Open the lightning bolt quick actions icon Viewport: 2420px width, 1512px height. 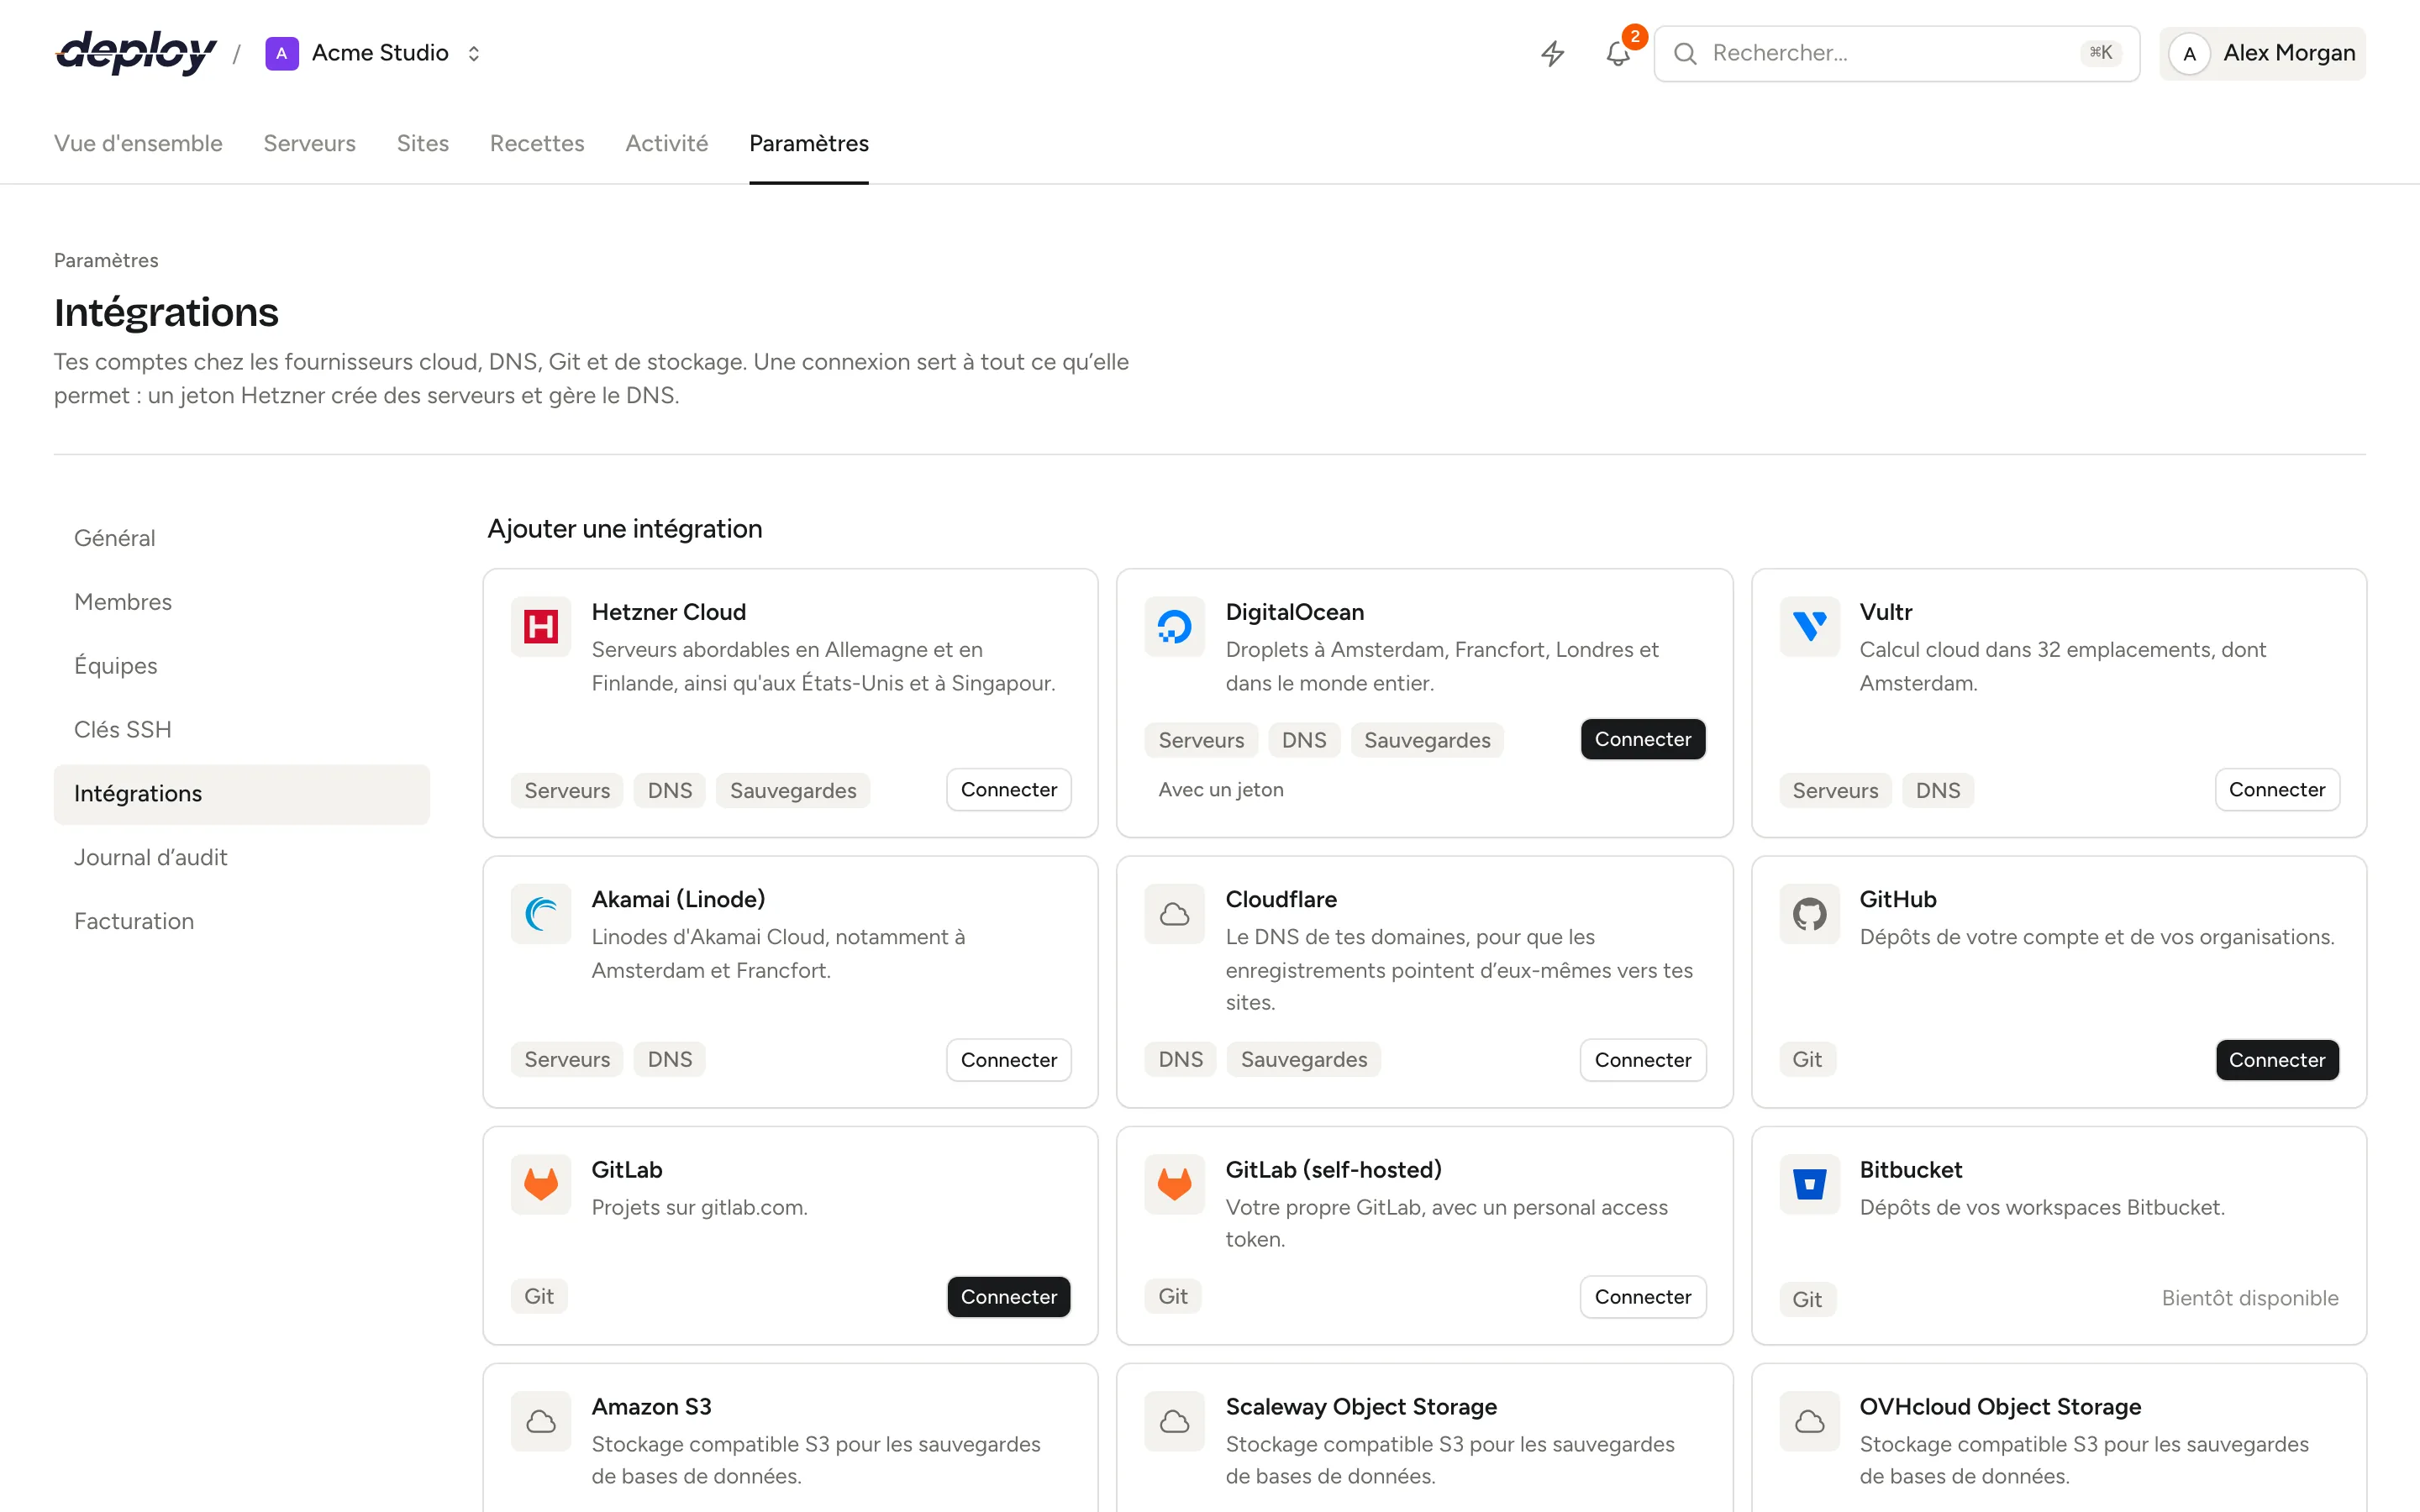(1552, 53)
